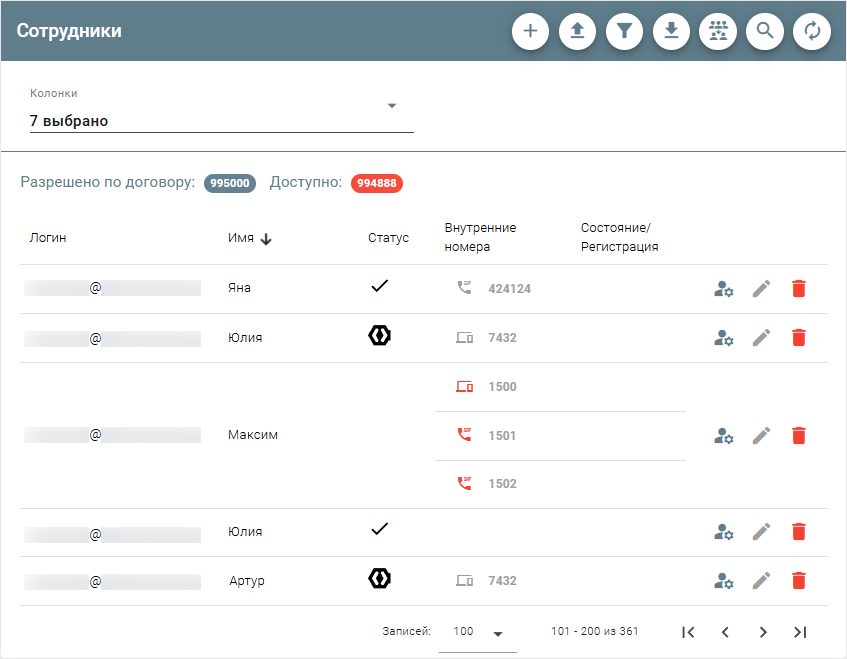This screenshot has width=847, height=659.
Task: Go to the next page
Action: click(x=763, y=632)
